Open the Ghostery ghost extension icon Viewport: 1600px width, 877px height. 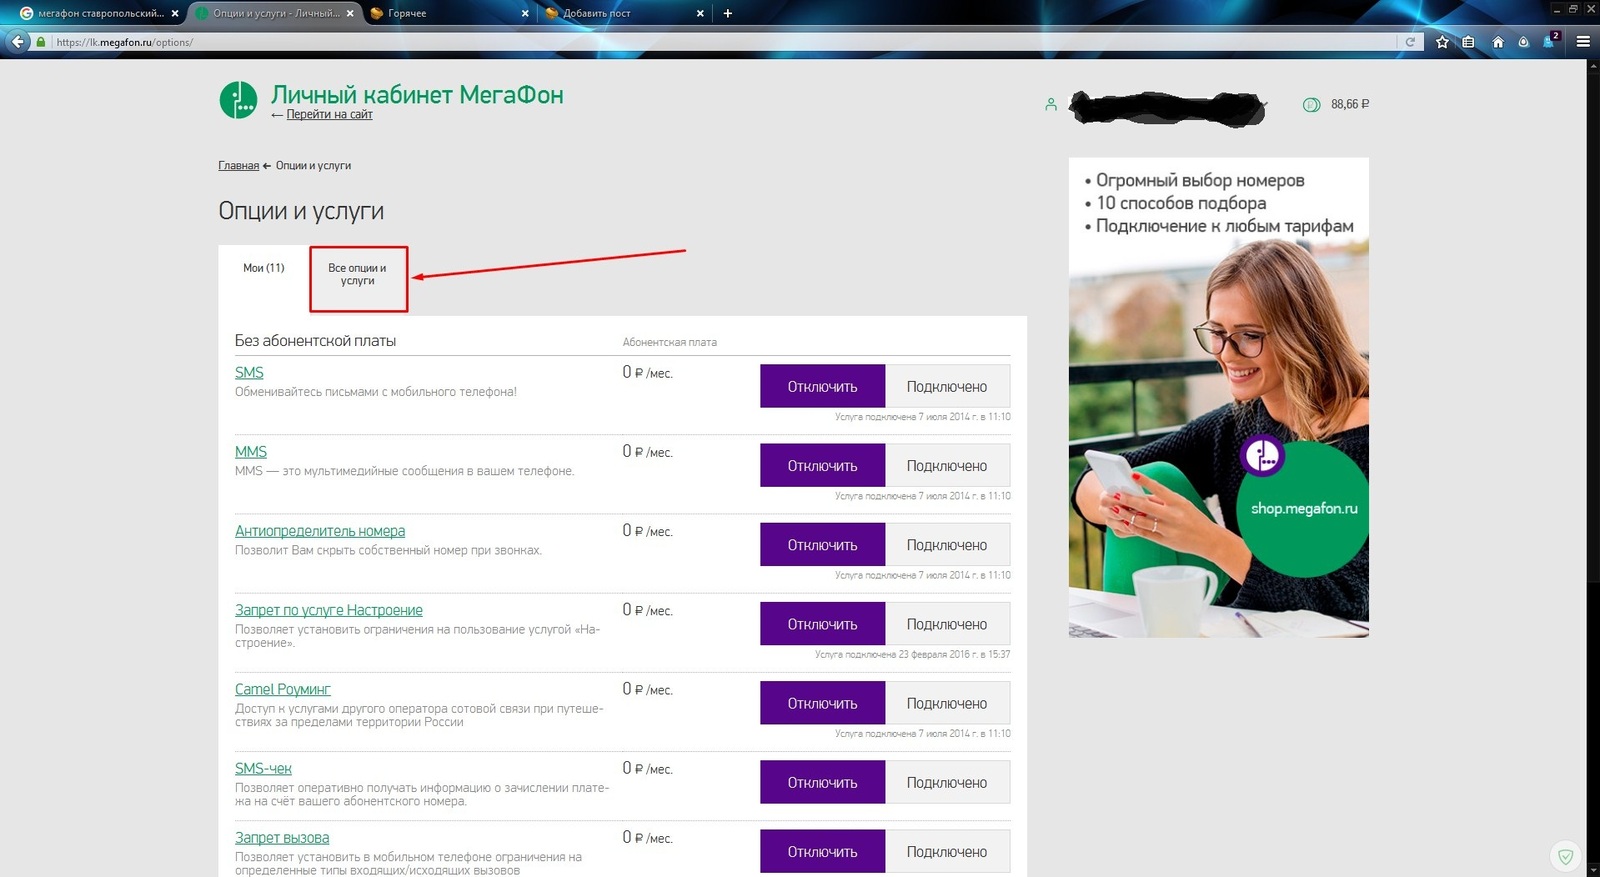pyautogui.click(x=1549, y=41)
